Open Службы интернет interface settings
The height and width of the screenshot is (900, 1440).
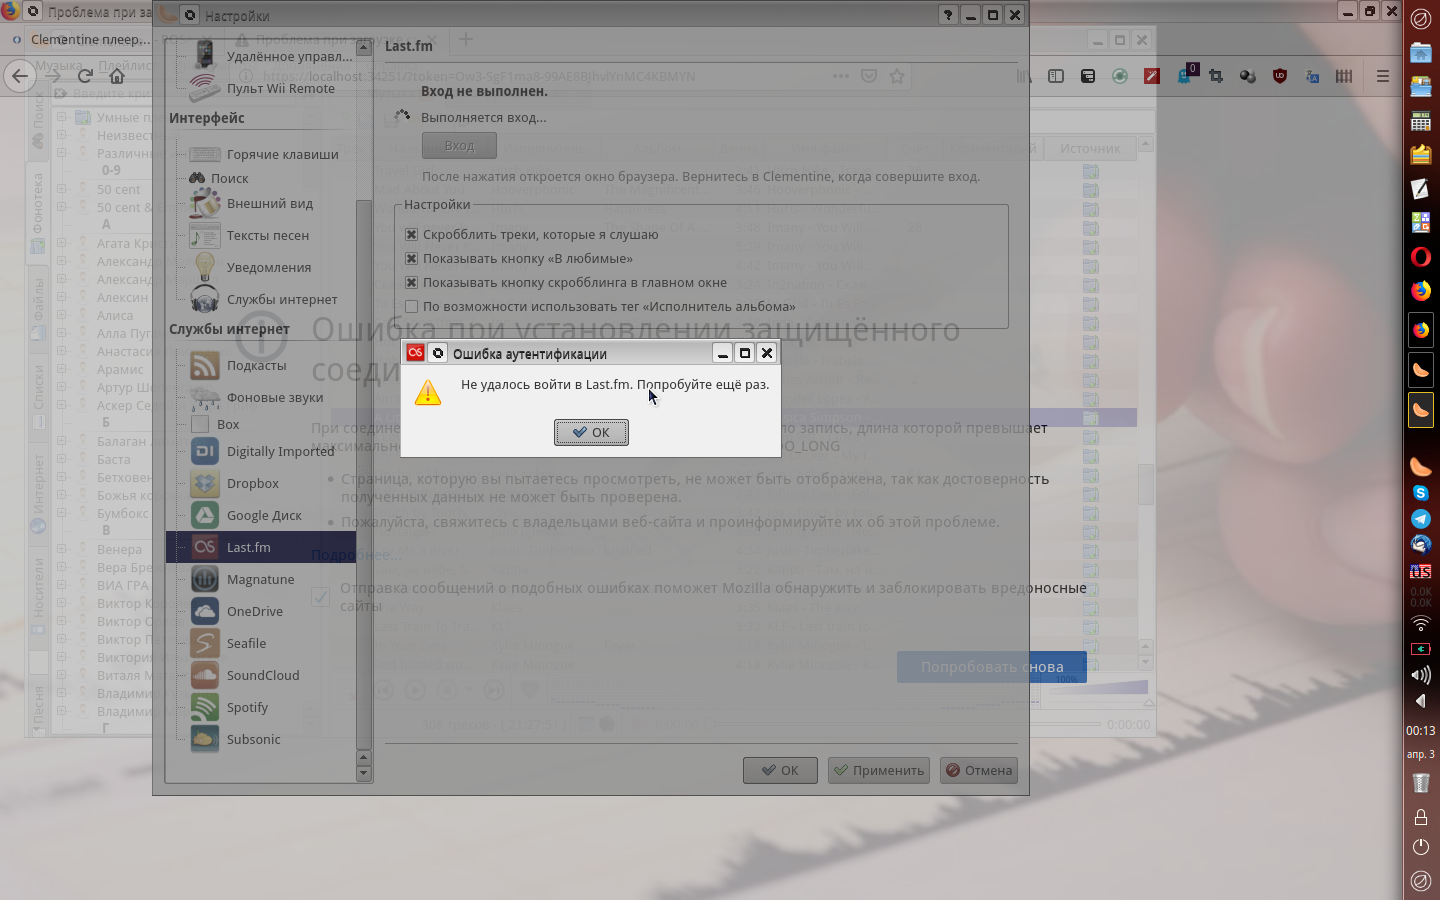tap(260, 299)
